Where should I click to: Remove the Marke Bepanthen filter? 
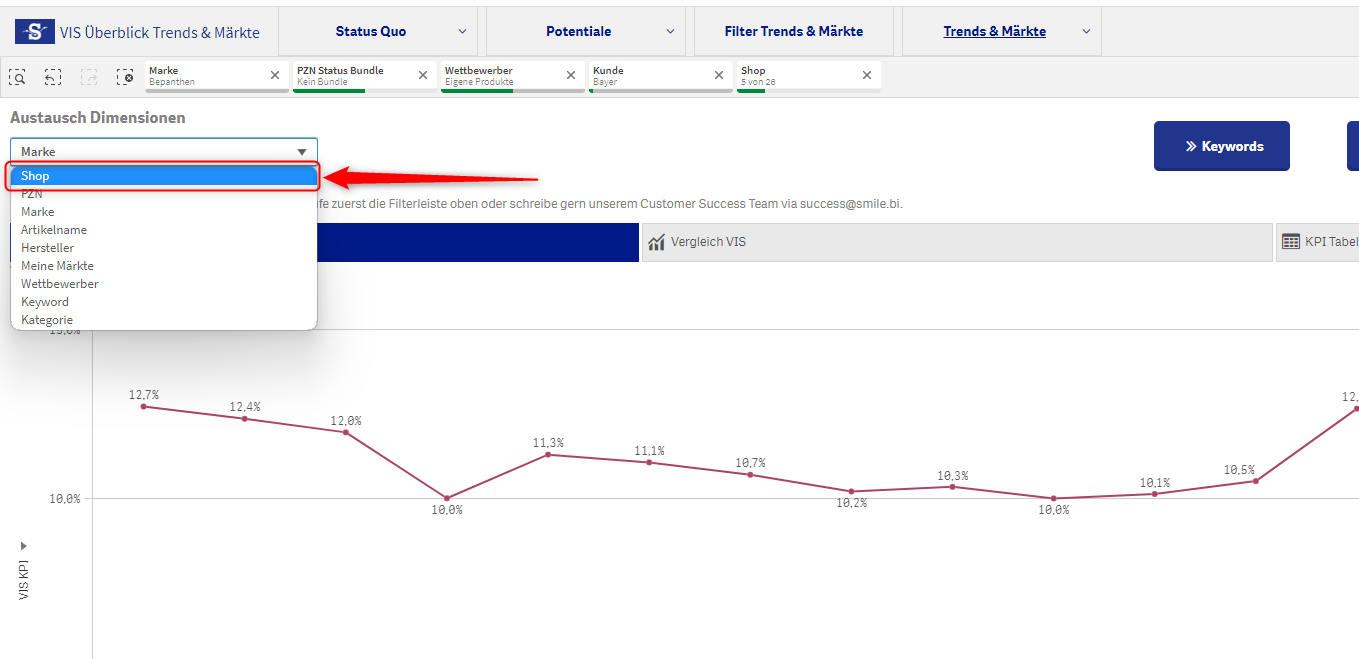275,75
